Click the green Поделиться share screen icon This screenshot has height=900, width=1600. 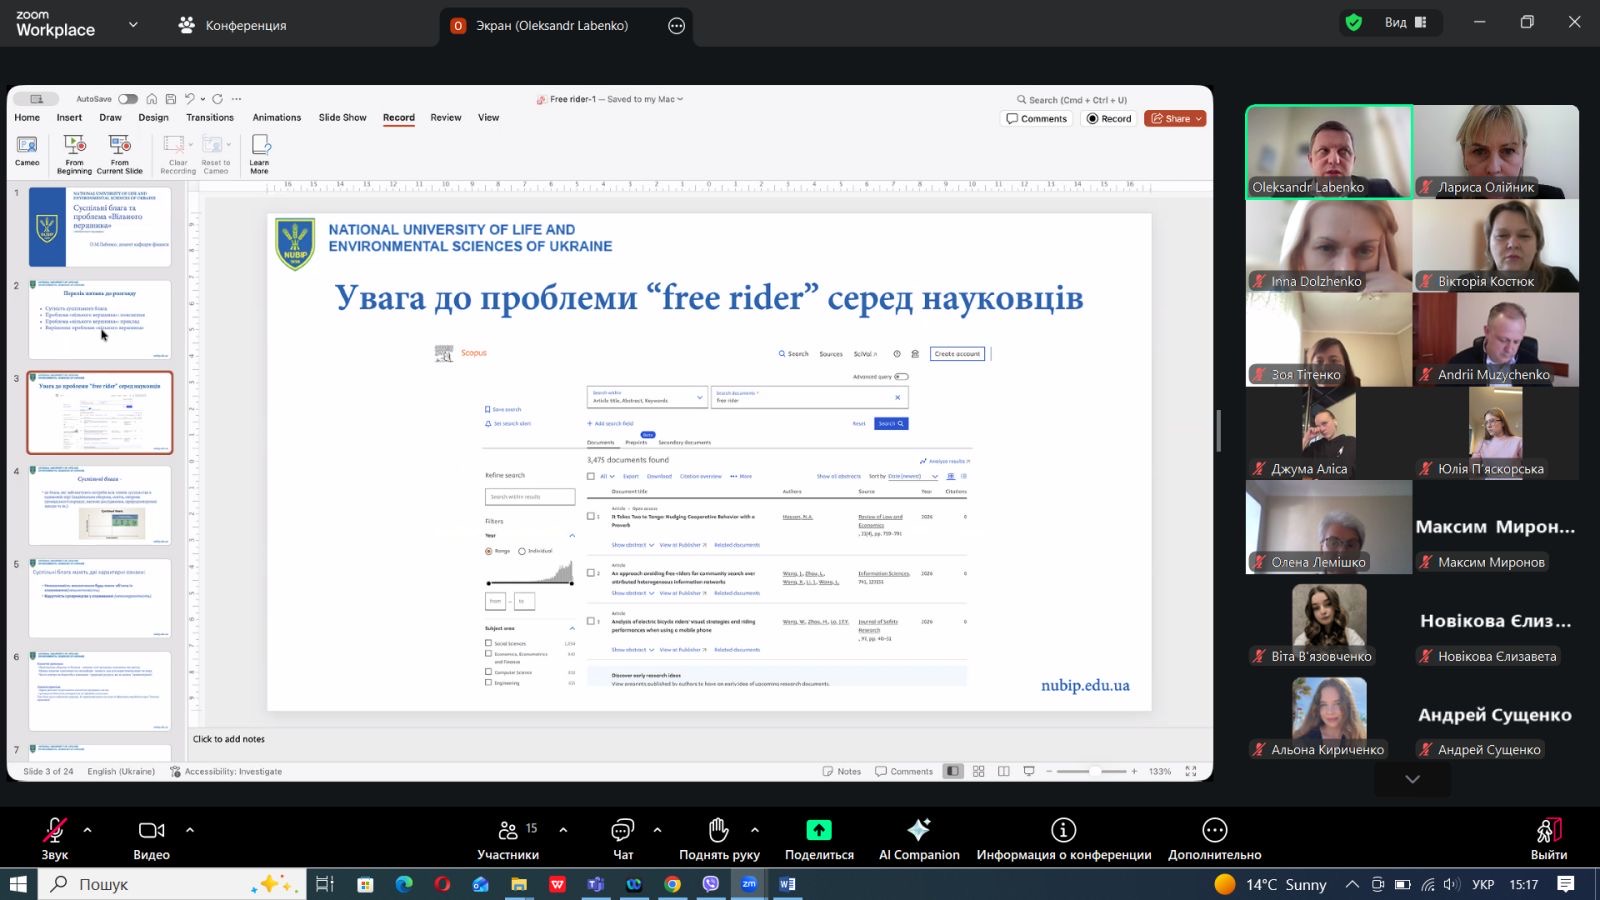[818, 831]
